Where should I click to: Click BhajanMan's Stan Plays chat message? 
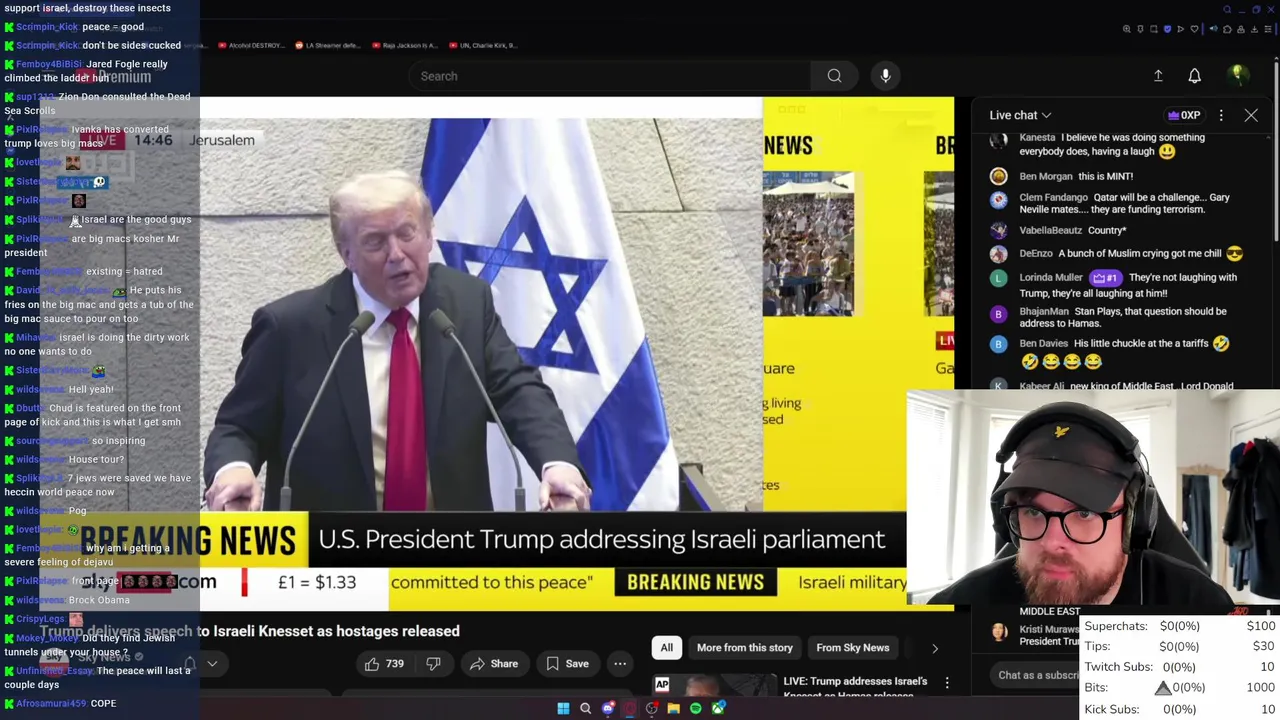tap(1123, 318)
